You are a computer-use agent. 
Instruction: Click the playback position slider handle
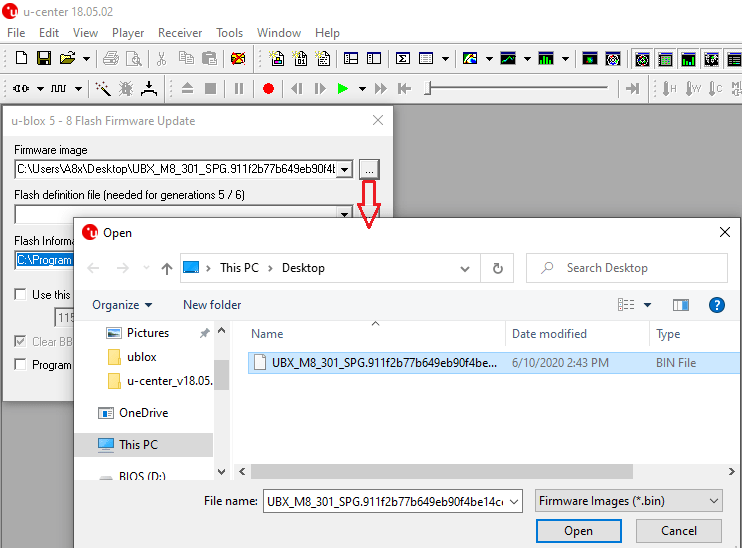pos(428,88)
